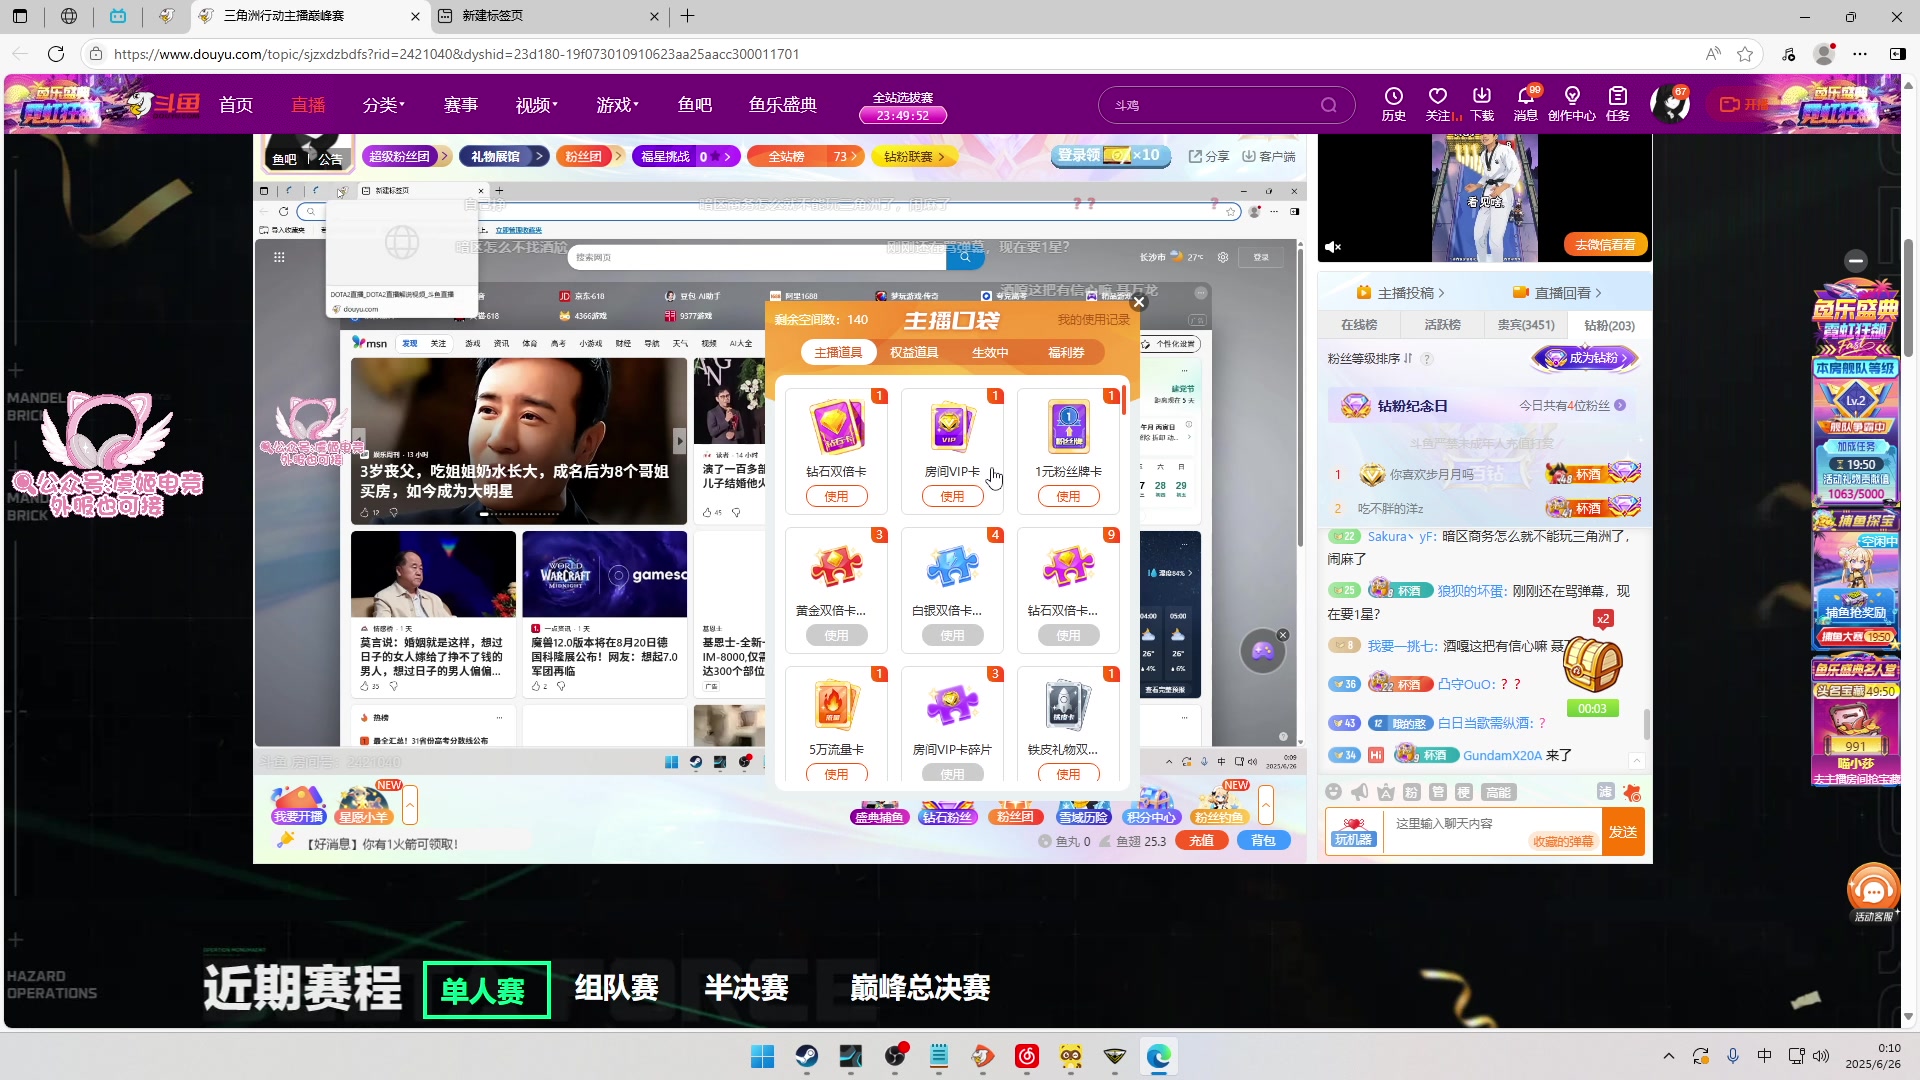Expand the arrow next to 星愿小羊
The height and width of the screenshot is (1080, 1920).
410,805
